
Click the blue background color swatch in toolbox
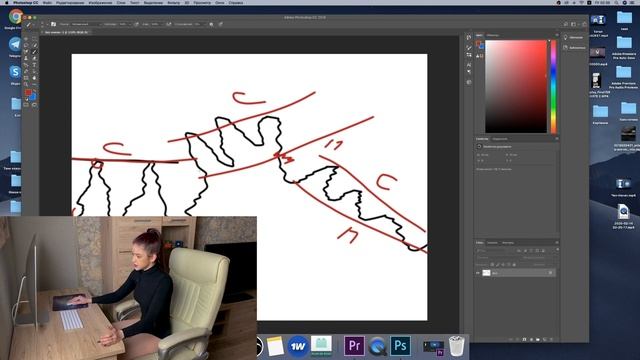coord(34,97)
